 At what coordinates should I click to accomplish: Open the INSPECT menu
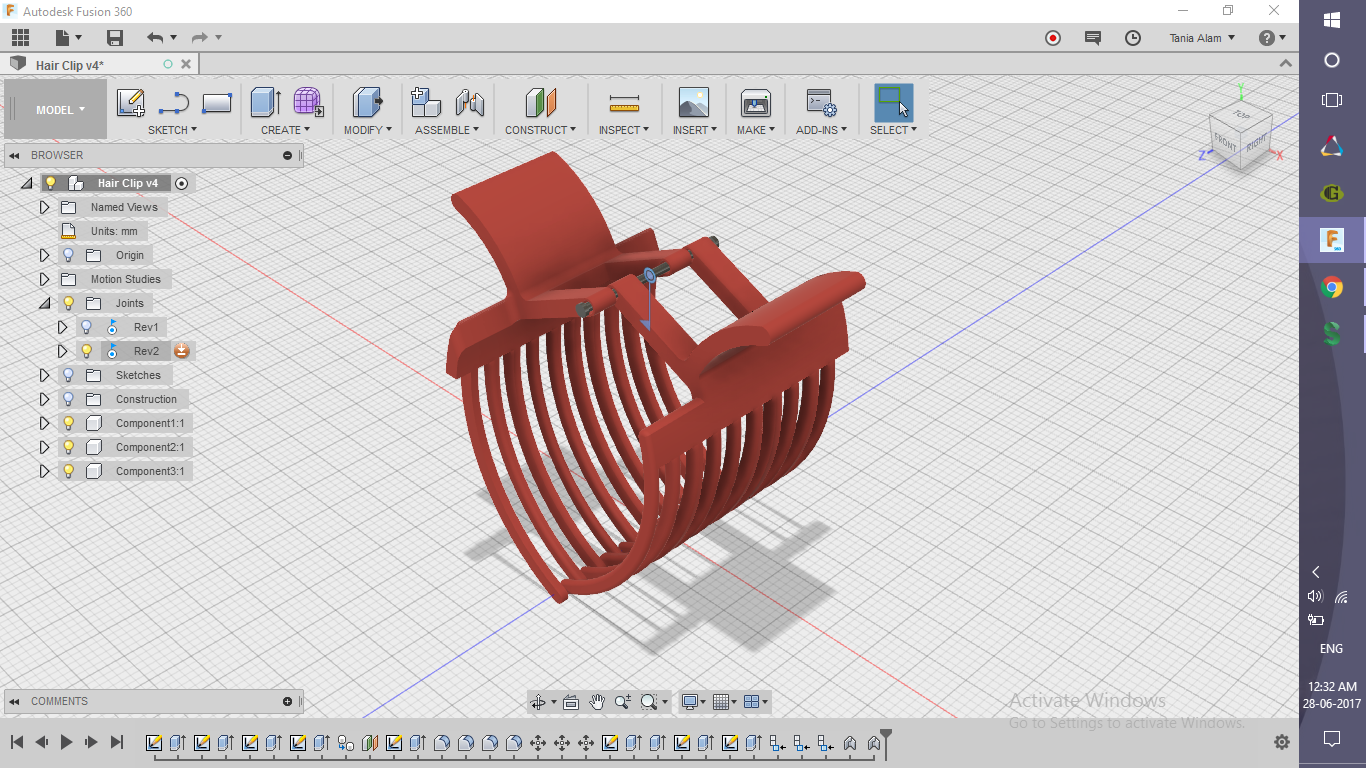click(x=624, y=130)
